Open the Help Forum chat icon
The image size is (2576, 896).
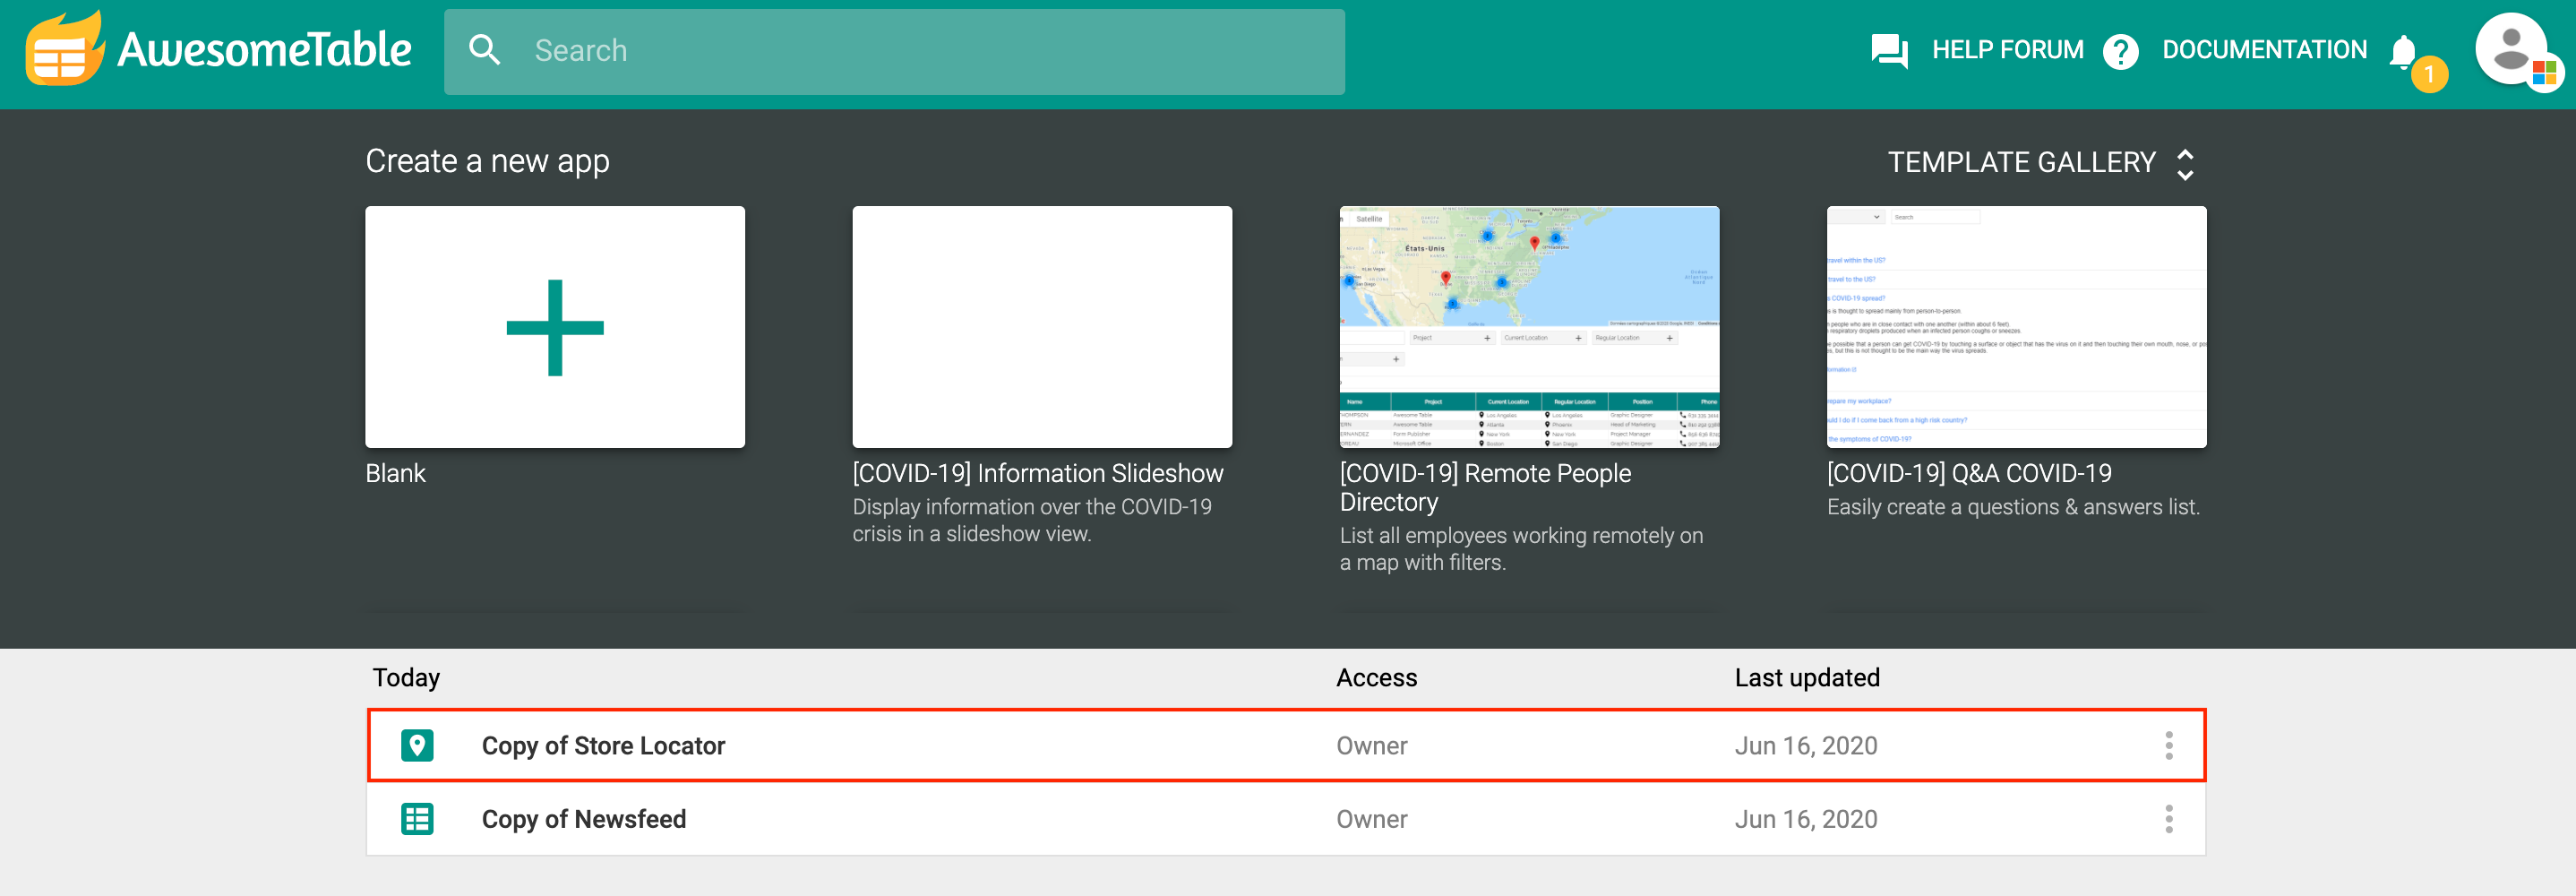coord(1889,50)
